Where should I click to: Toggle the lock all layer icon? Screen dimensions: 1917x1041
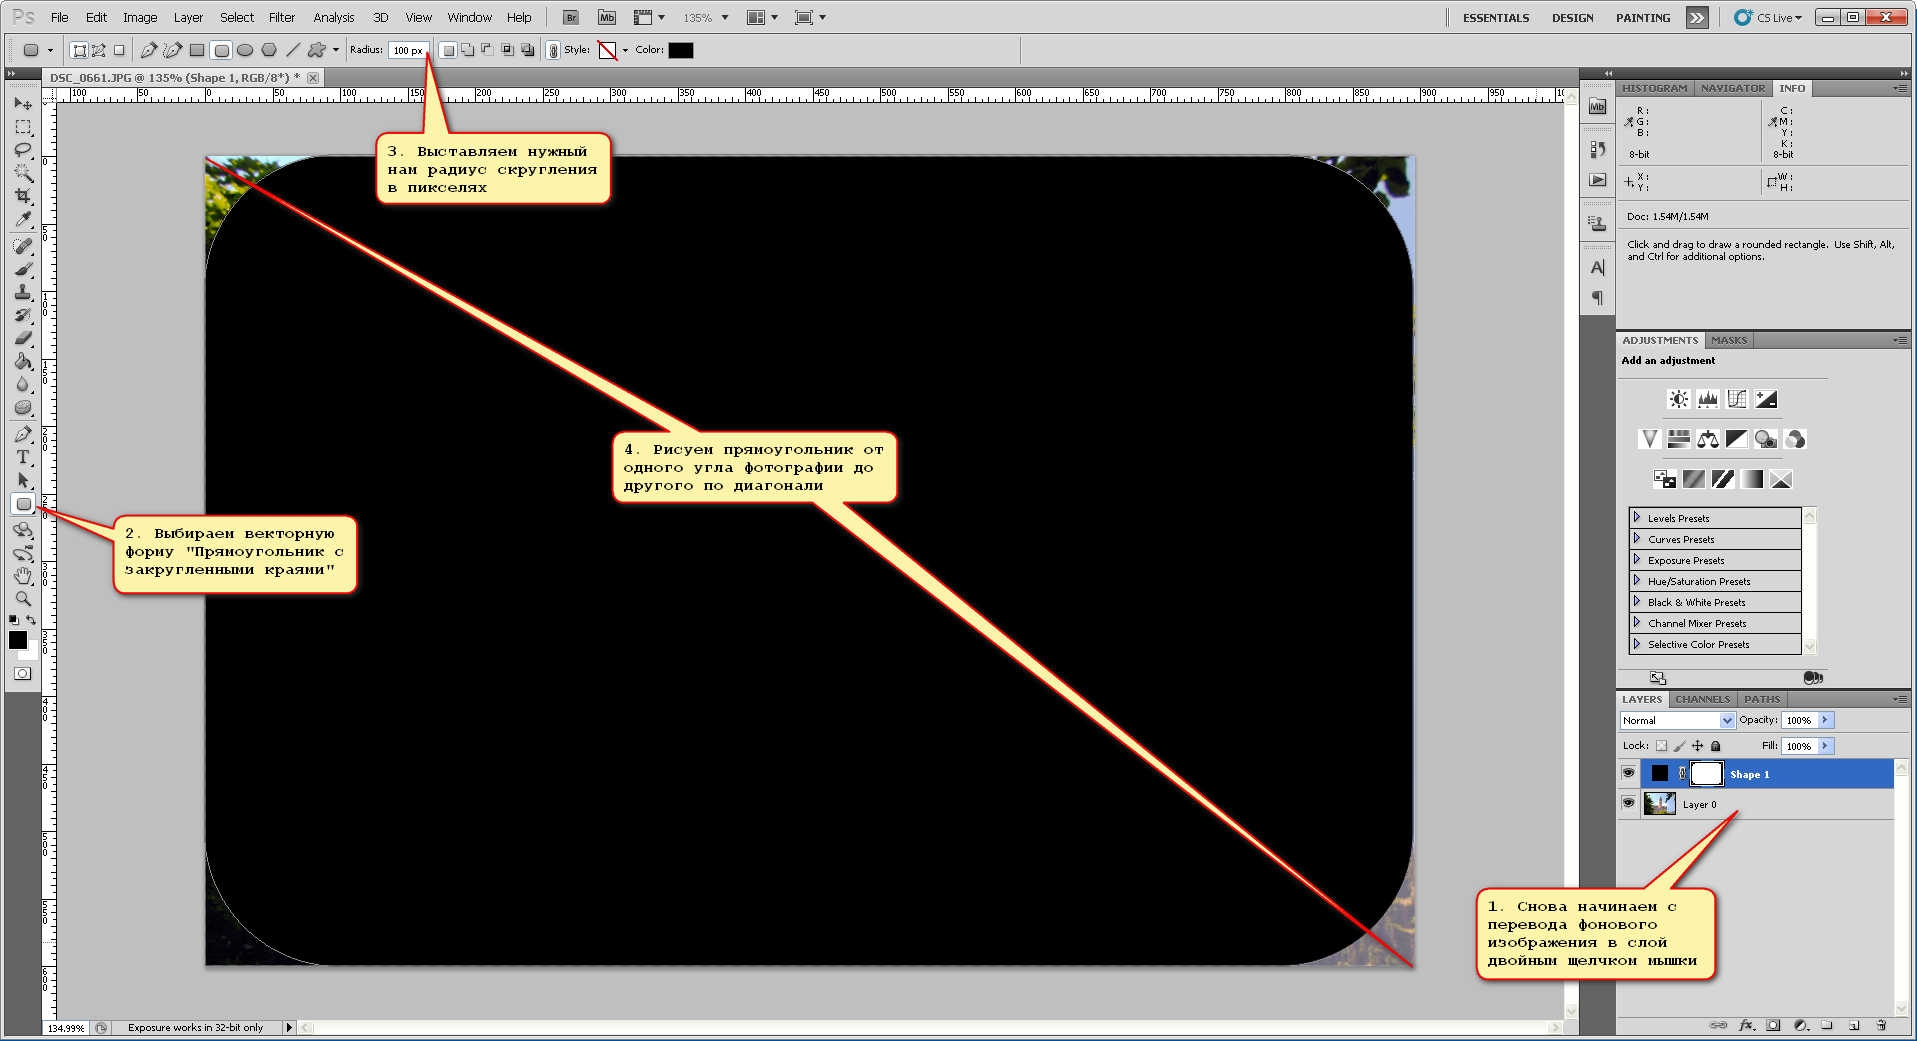coord(1716,746)
